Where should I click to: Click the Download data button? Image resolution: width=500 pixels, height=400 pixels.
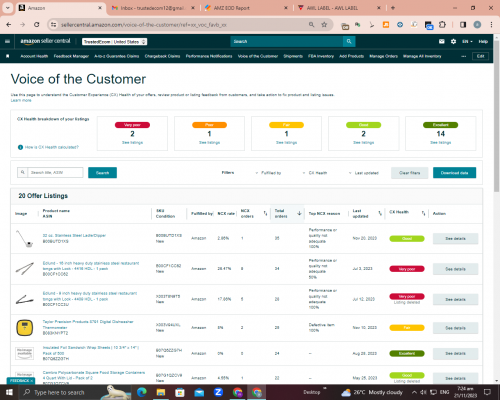point(454,173)
